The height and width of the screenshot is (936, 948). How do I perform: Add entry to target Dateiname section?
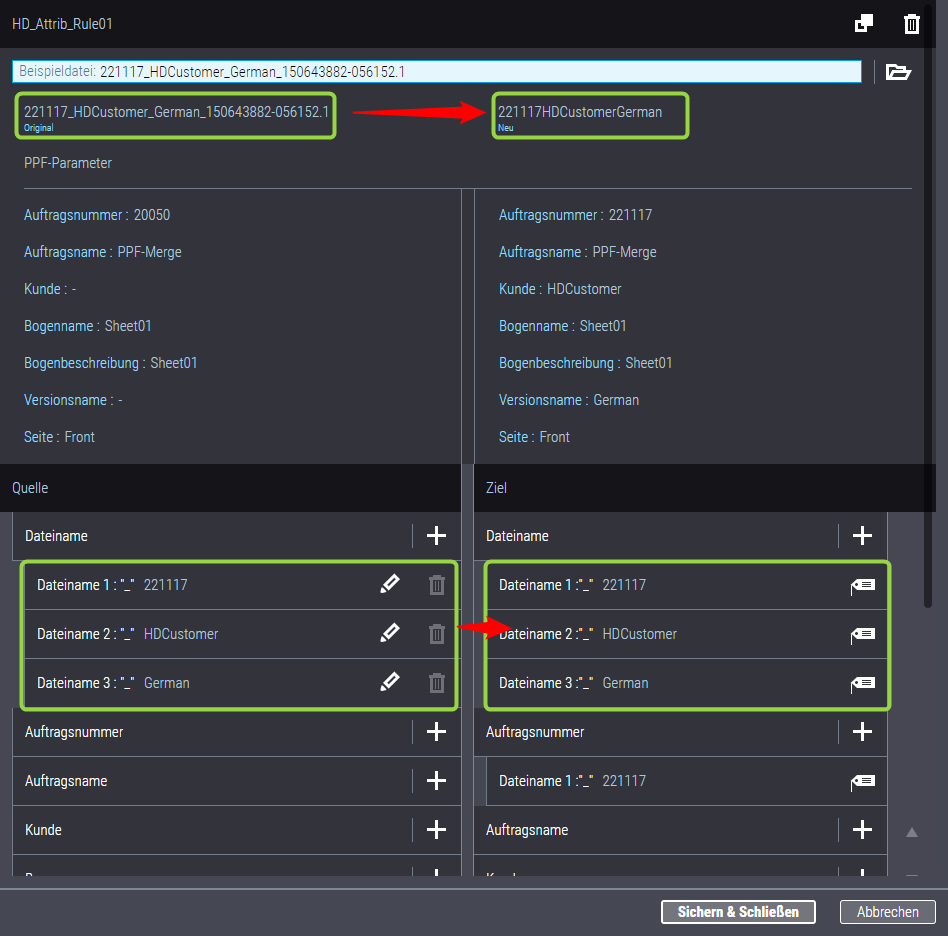coord(862,536)
